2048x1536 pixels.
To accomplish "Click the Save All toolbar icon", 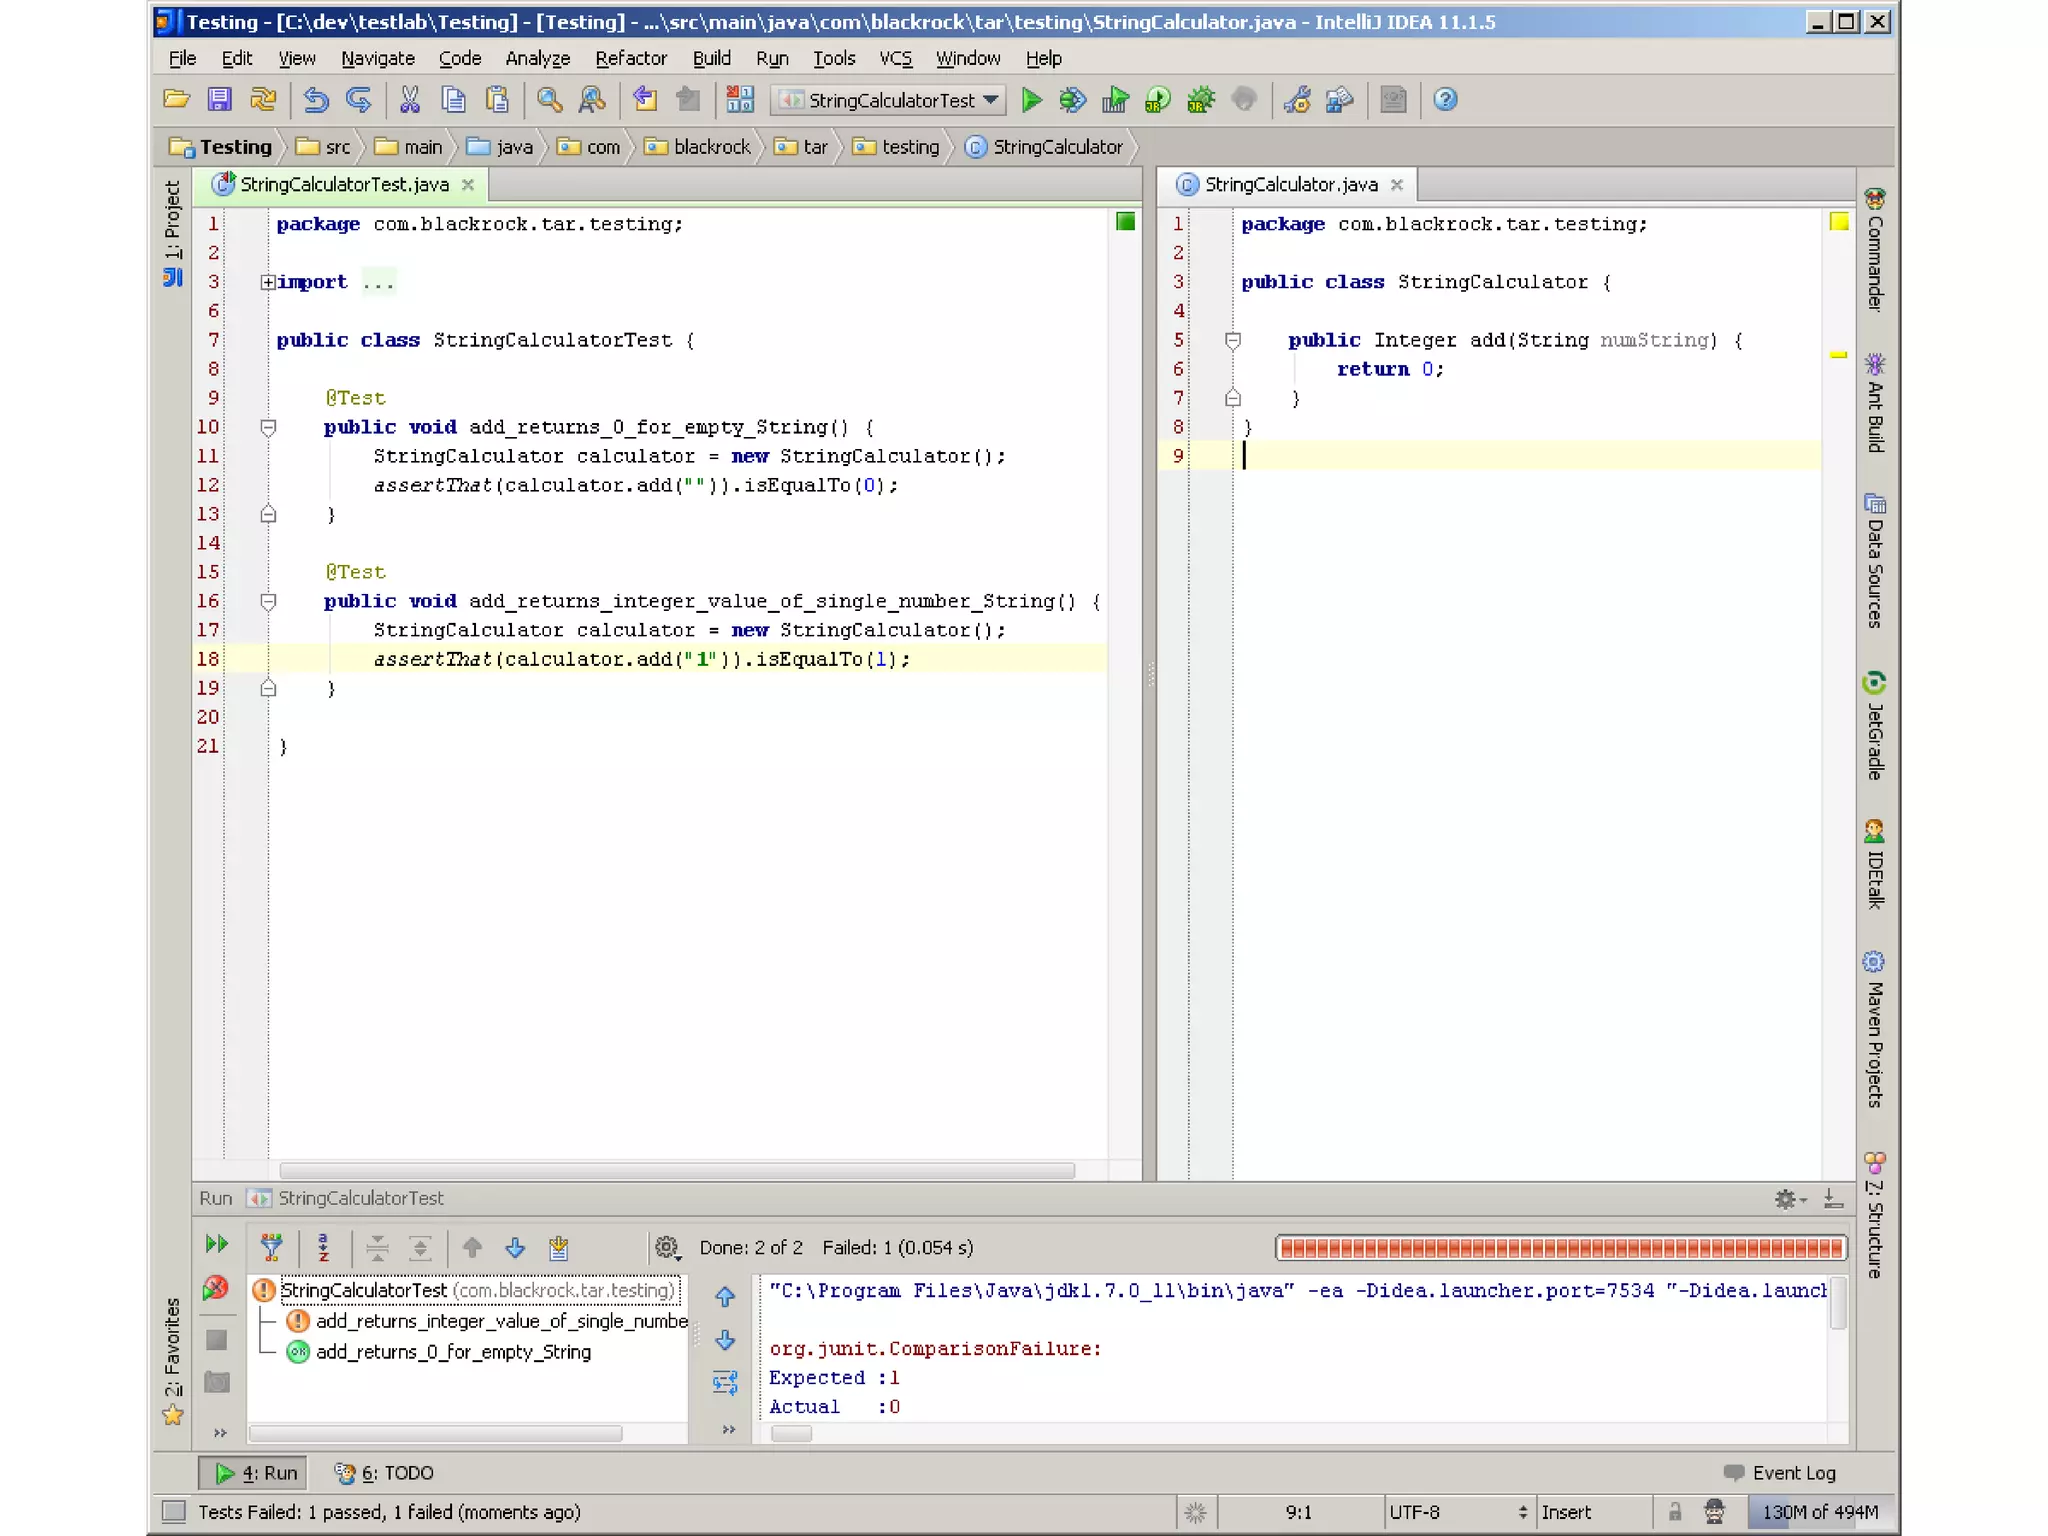I will click(x=219, y=100).
